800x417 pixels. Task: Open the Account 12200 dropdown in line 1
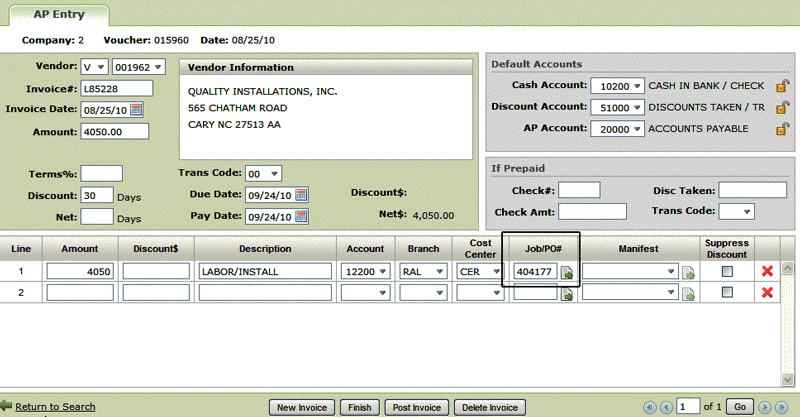point(383,271)
